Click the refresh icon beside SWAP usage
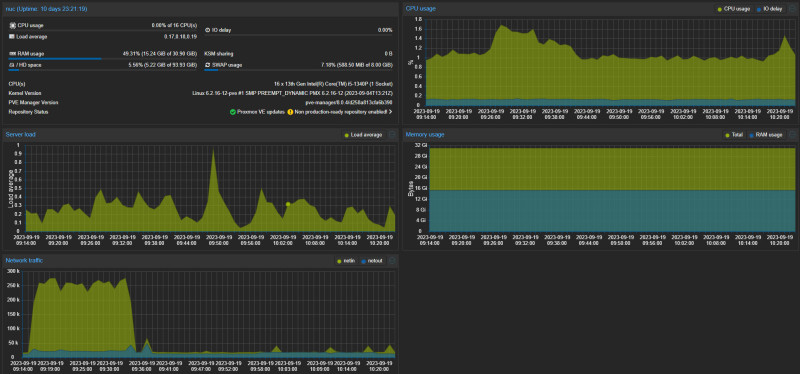Screen dimensions: 800x374 208,65
